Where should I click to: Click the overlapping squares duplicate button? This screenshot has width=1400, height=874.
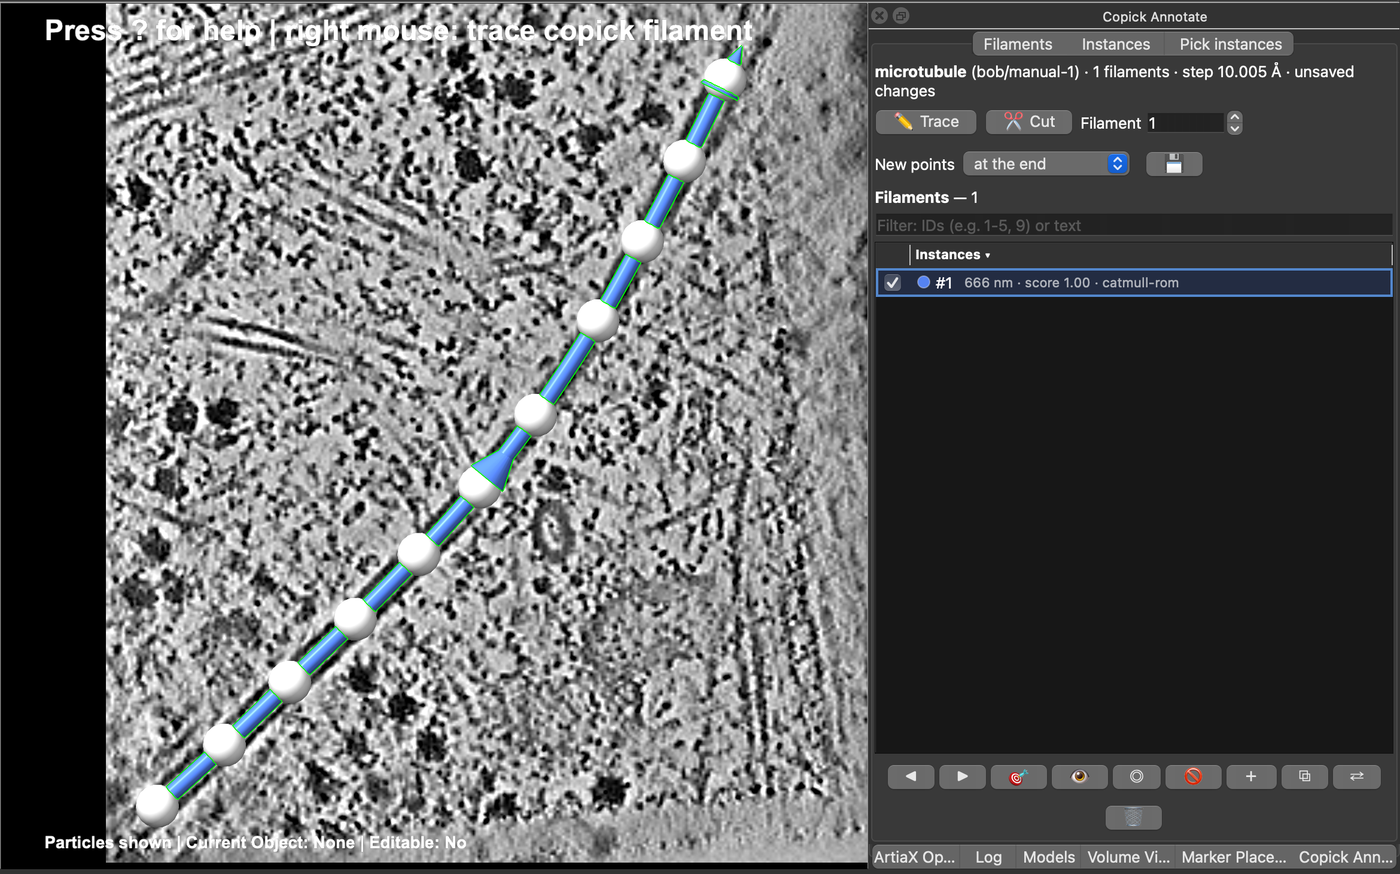pyautogui.click(x=1304, y=776)
